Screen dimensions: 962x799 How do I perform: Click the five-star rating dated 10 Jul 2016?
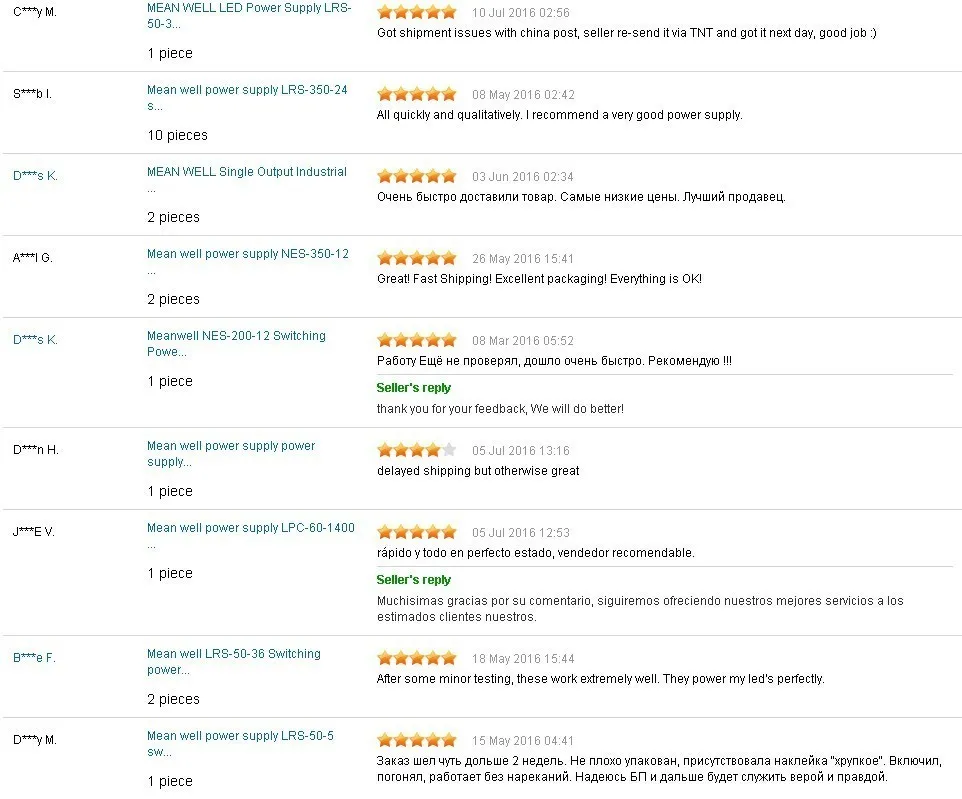pos(416,13)
